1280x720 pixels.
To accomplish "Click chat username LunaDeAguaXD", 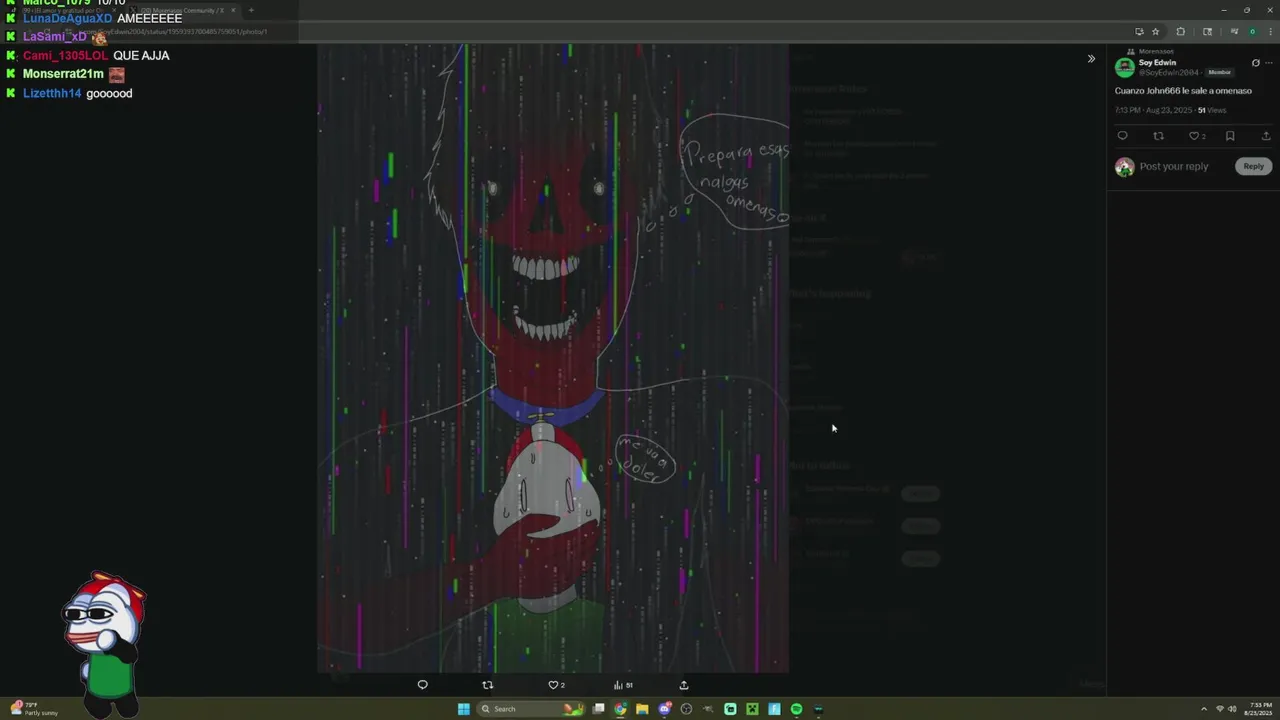I will (x=67, y=18).
